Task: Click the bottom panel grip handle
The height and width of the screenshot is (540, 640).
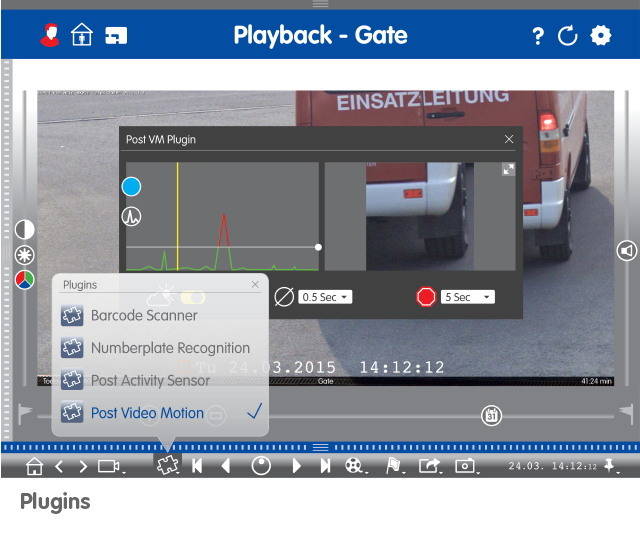Action: (x=320, y=447)
